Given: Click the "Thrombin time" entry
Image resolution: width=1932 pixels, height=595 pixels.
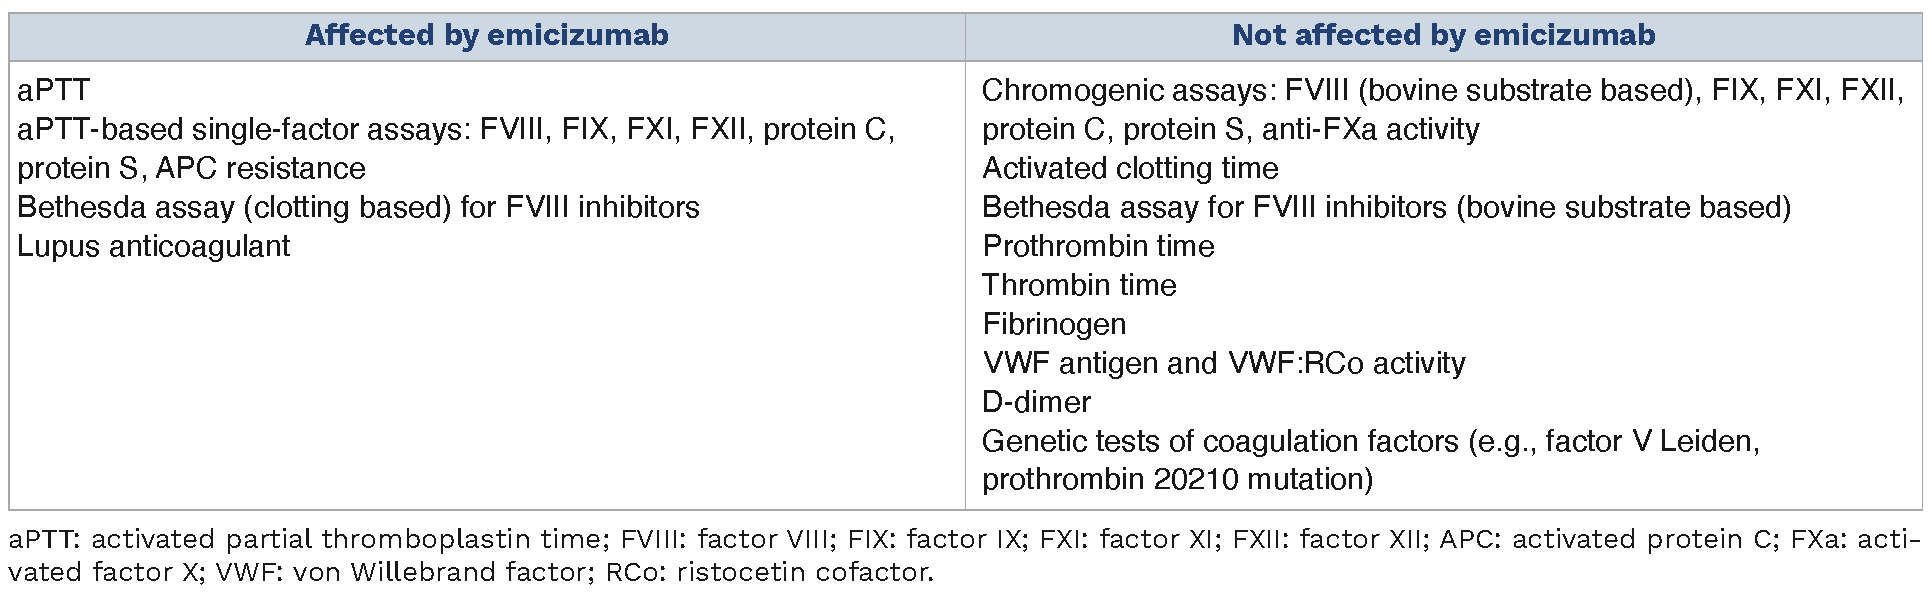Looking at the screenshot, I should pos(1079,285).
